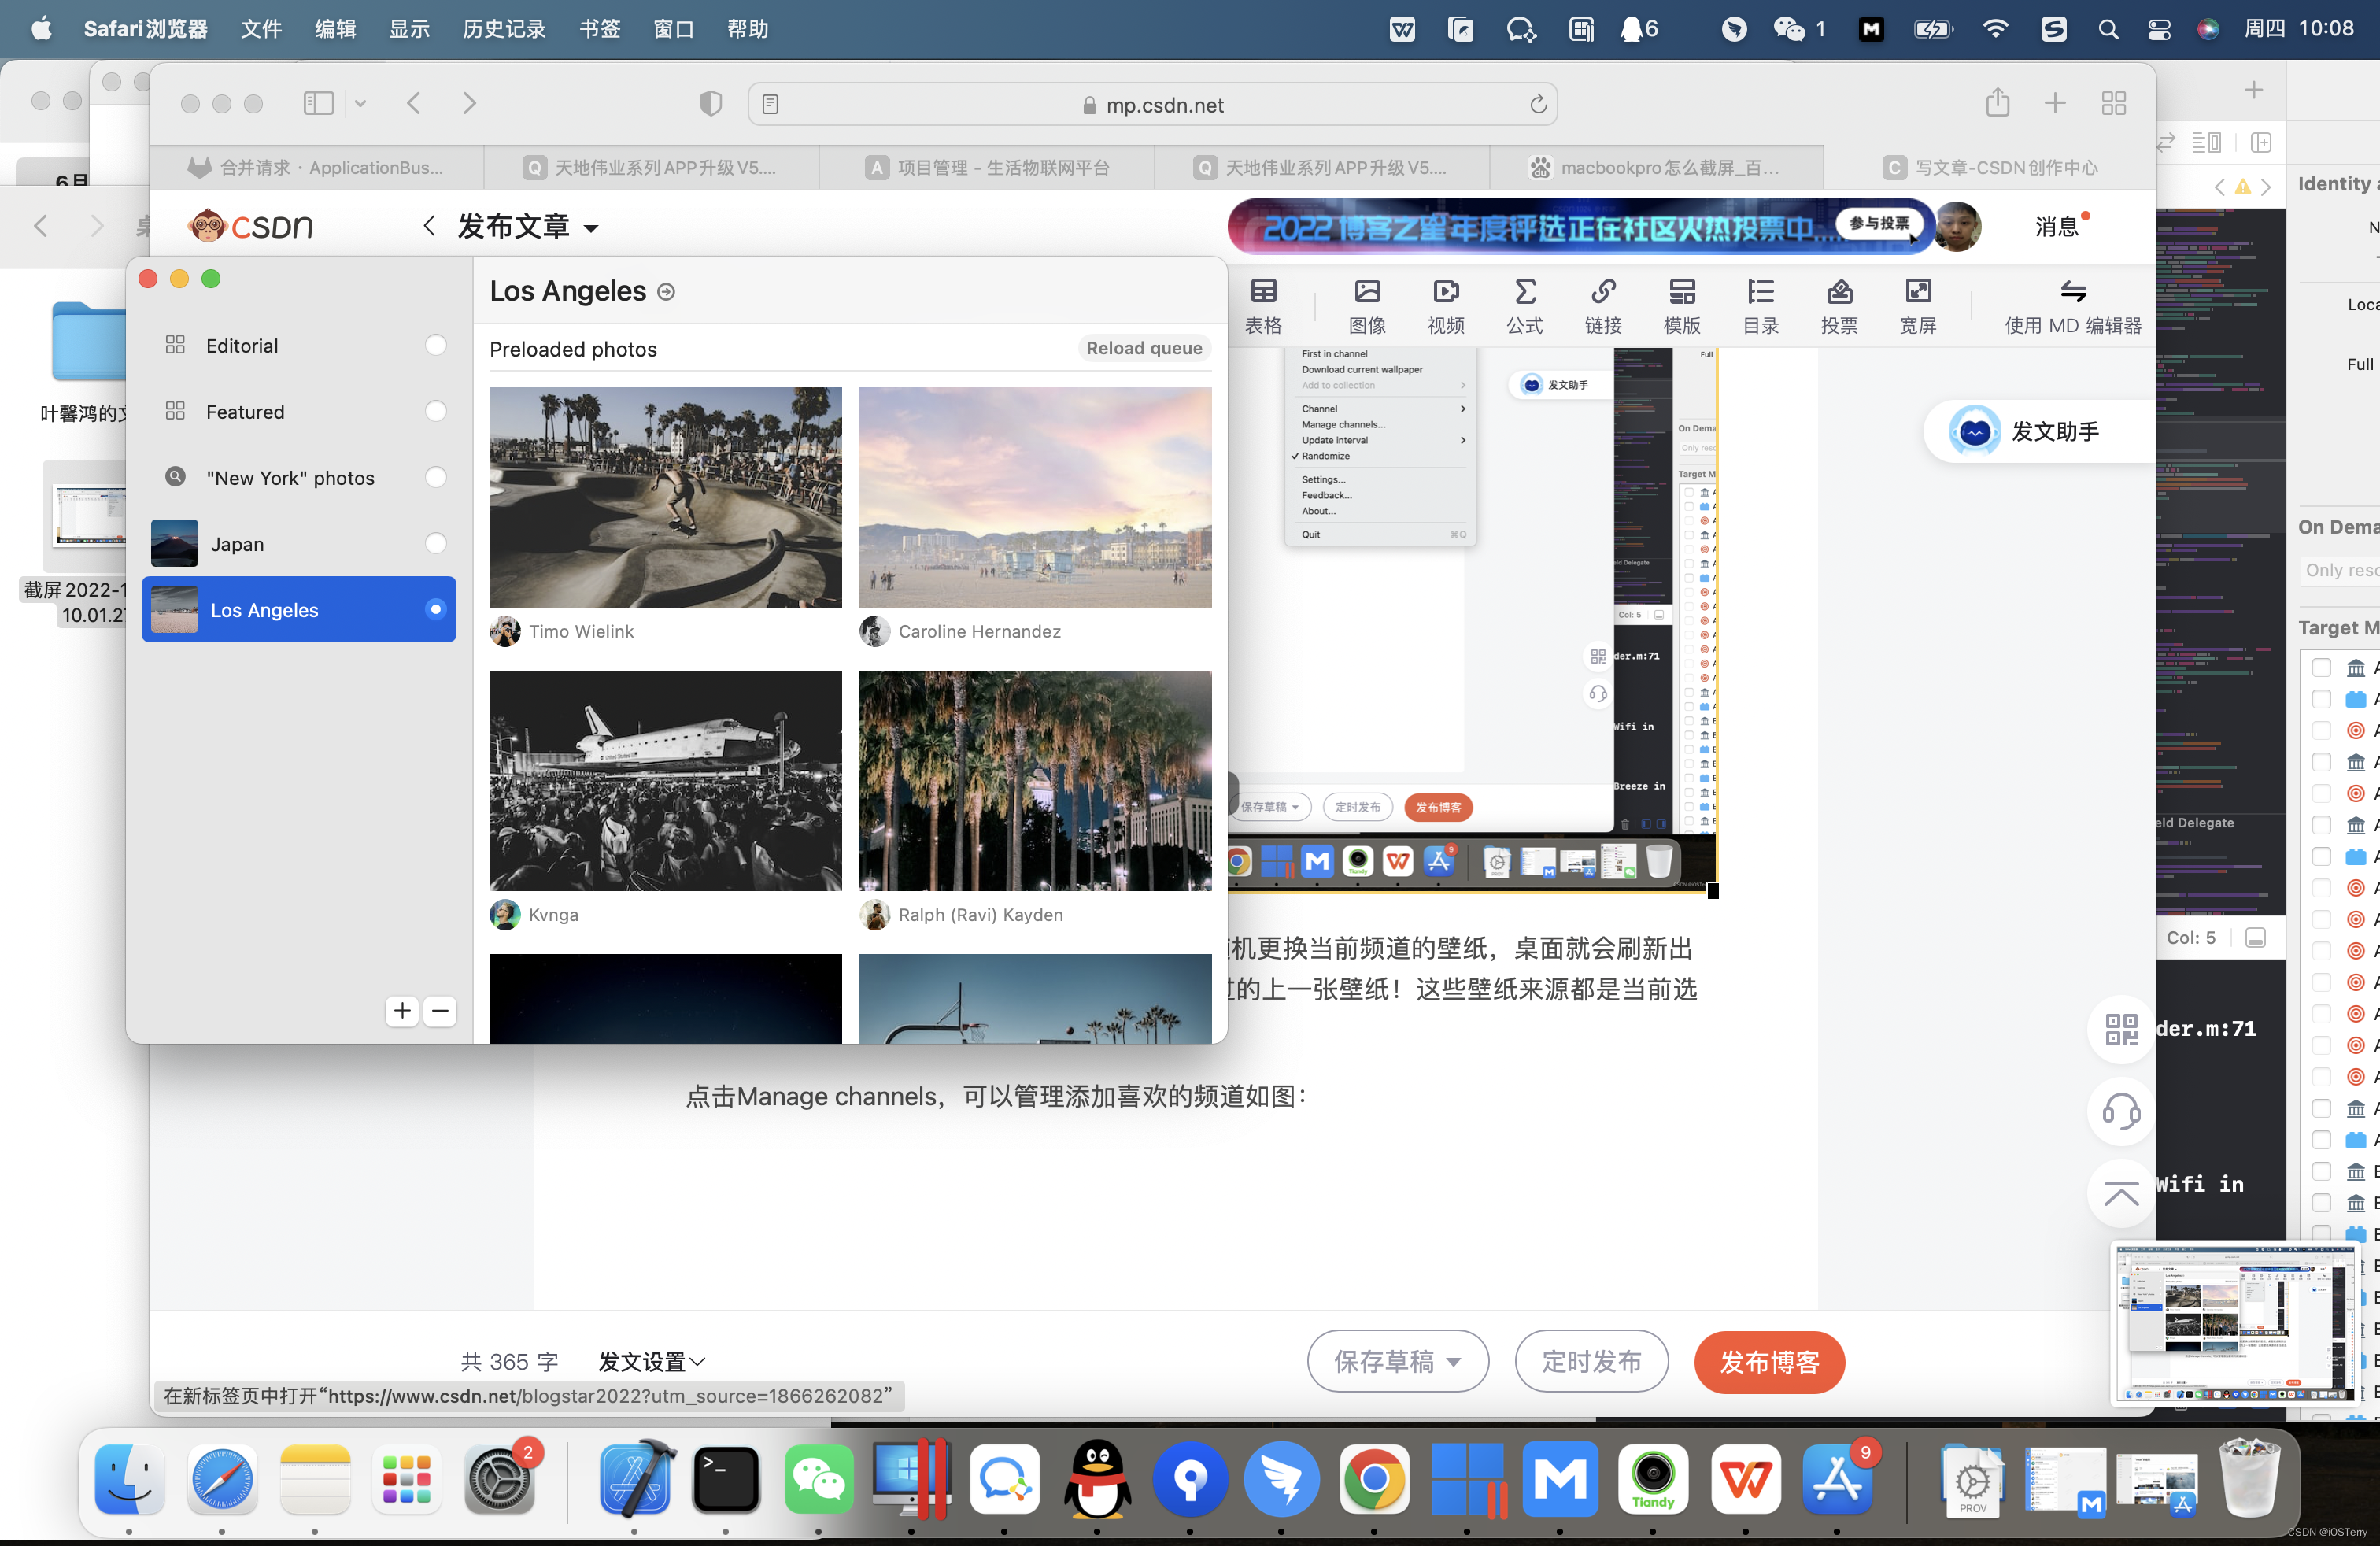
Task: Select Japan channel row
Action: point(298,543)
